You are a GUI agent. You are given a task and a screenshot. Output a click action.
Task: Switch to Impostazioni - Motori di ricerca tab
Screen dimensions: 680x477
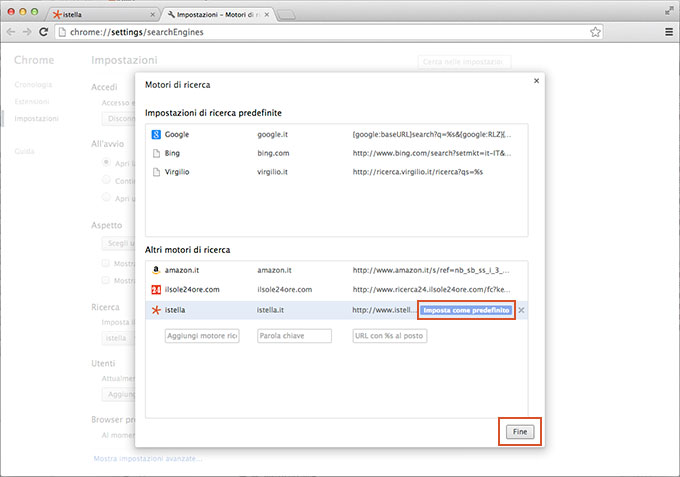[218, 14]
